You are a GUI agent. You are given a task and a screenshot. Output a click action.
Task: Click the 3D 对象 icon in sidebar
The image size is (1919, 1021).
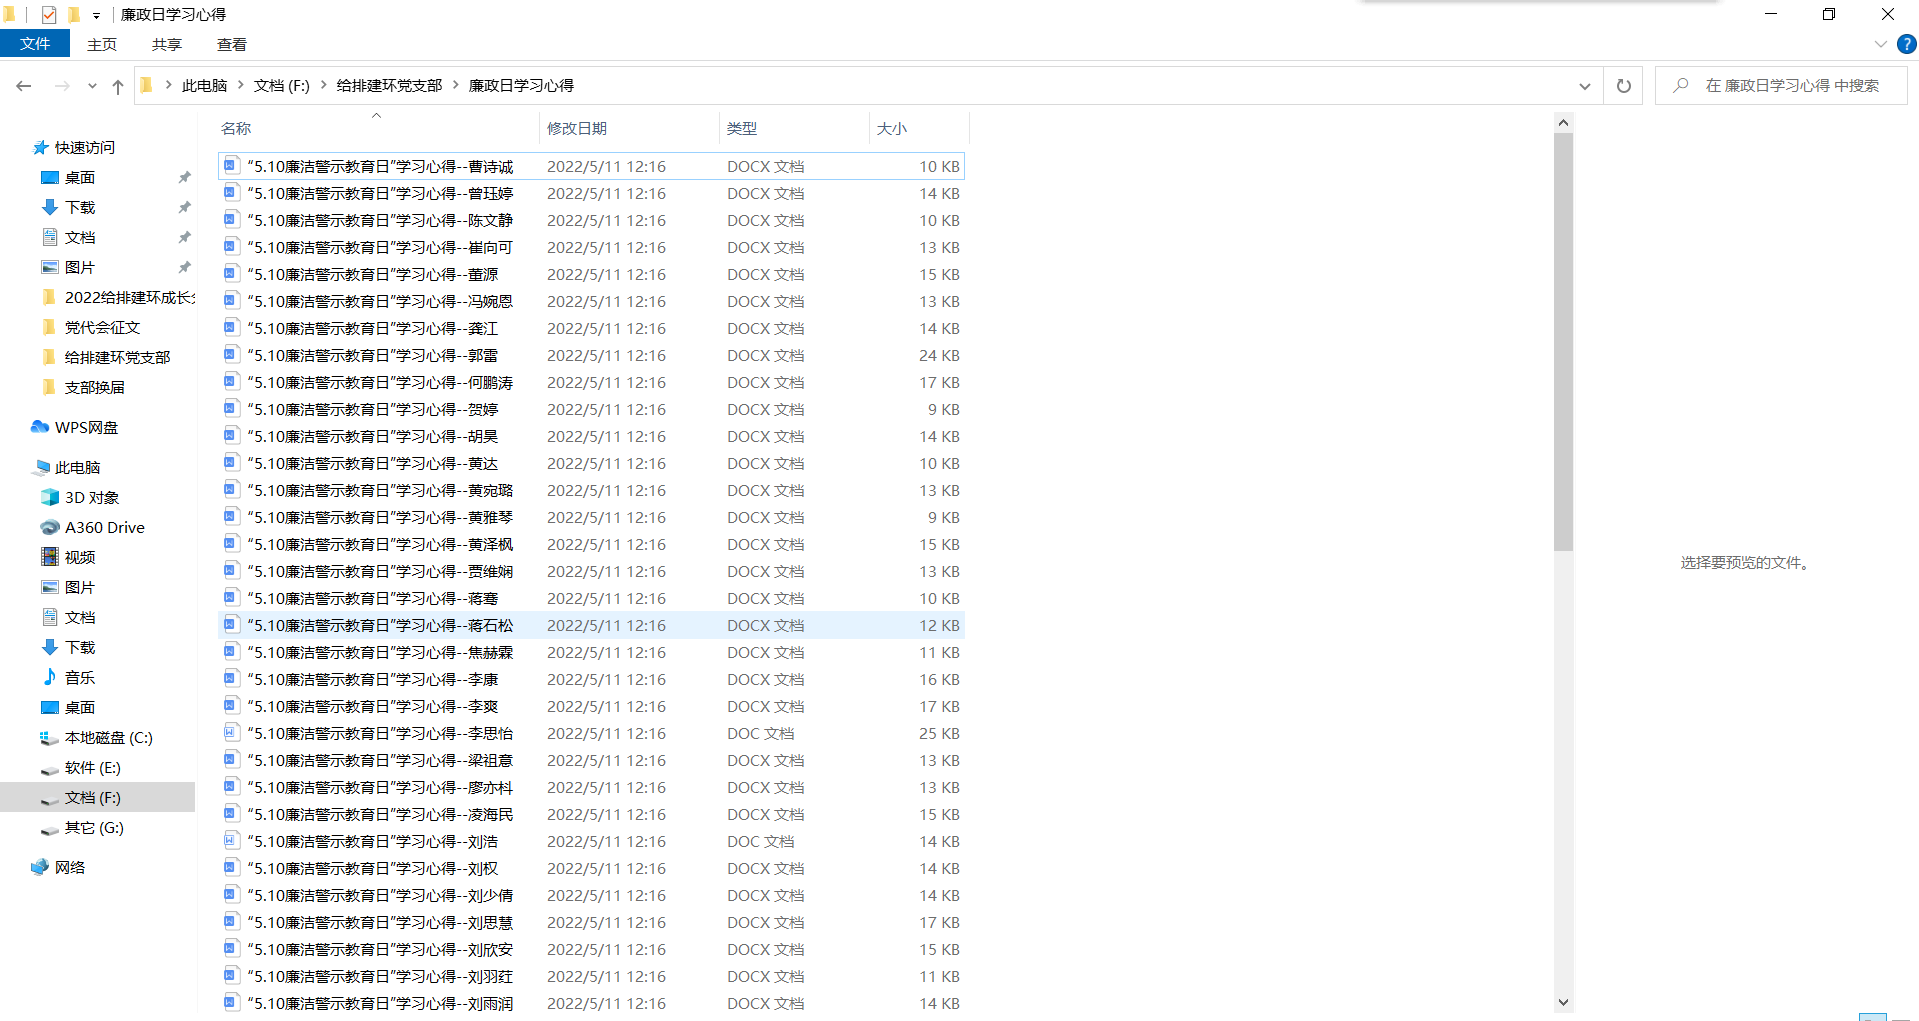coord(50,497)
